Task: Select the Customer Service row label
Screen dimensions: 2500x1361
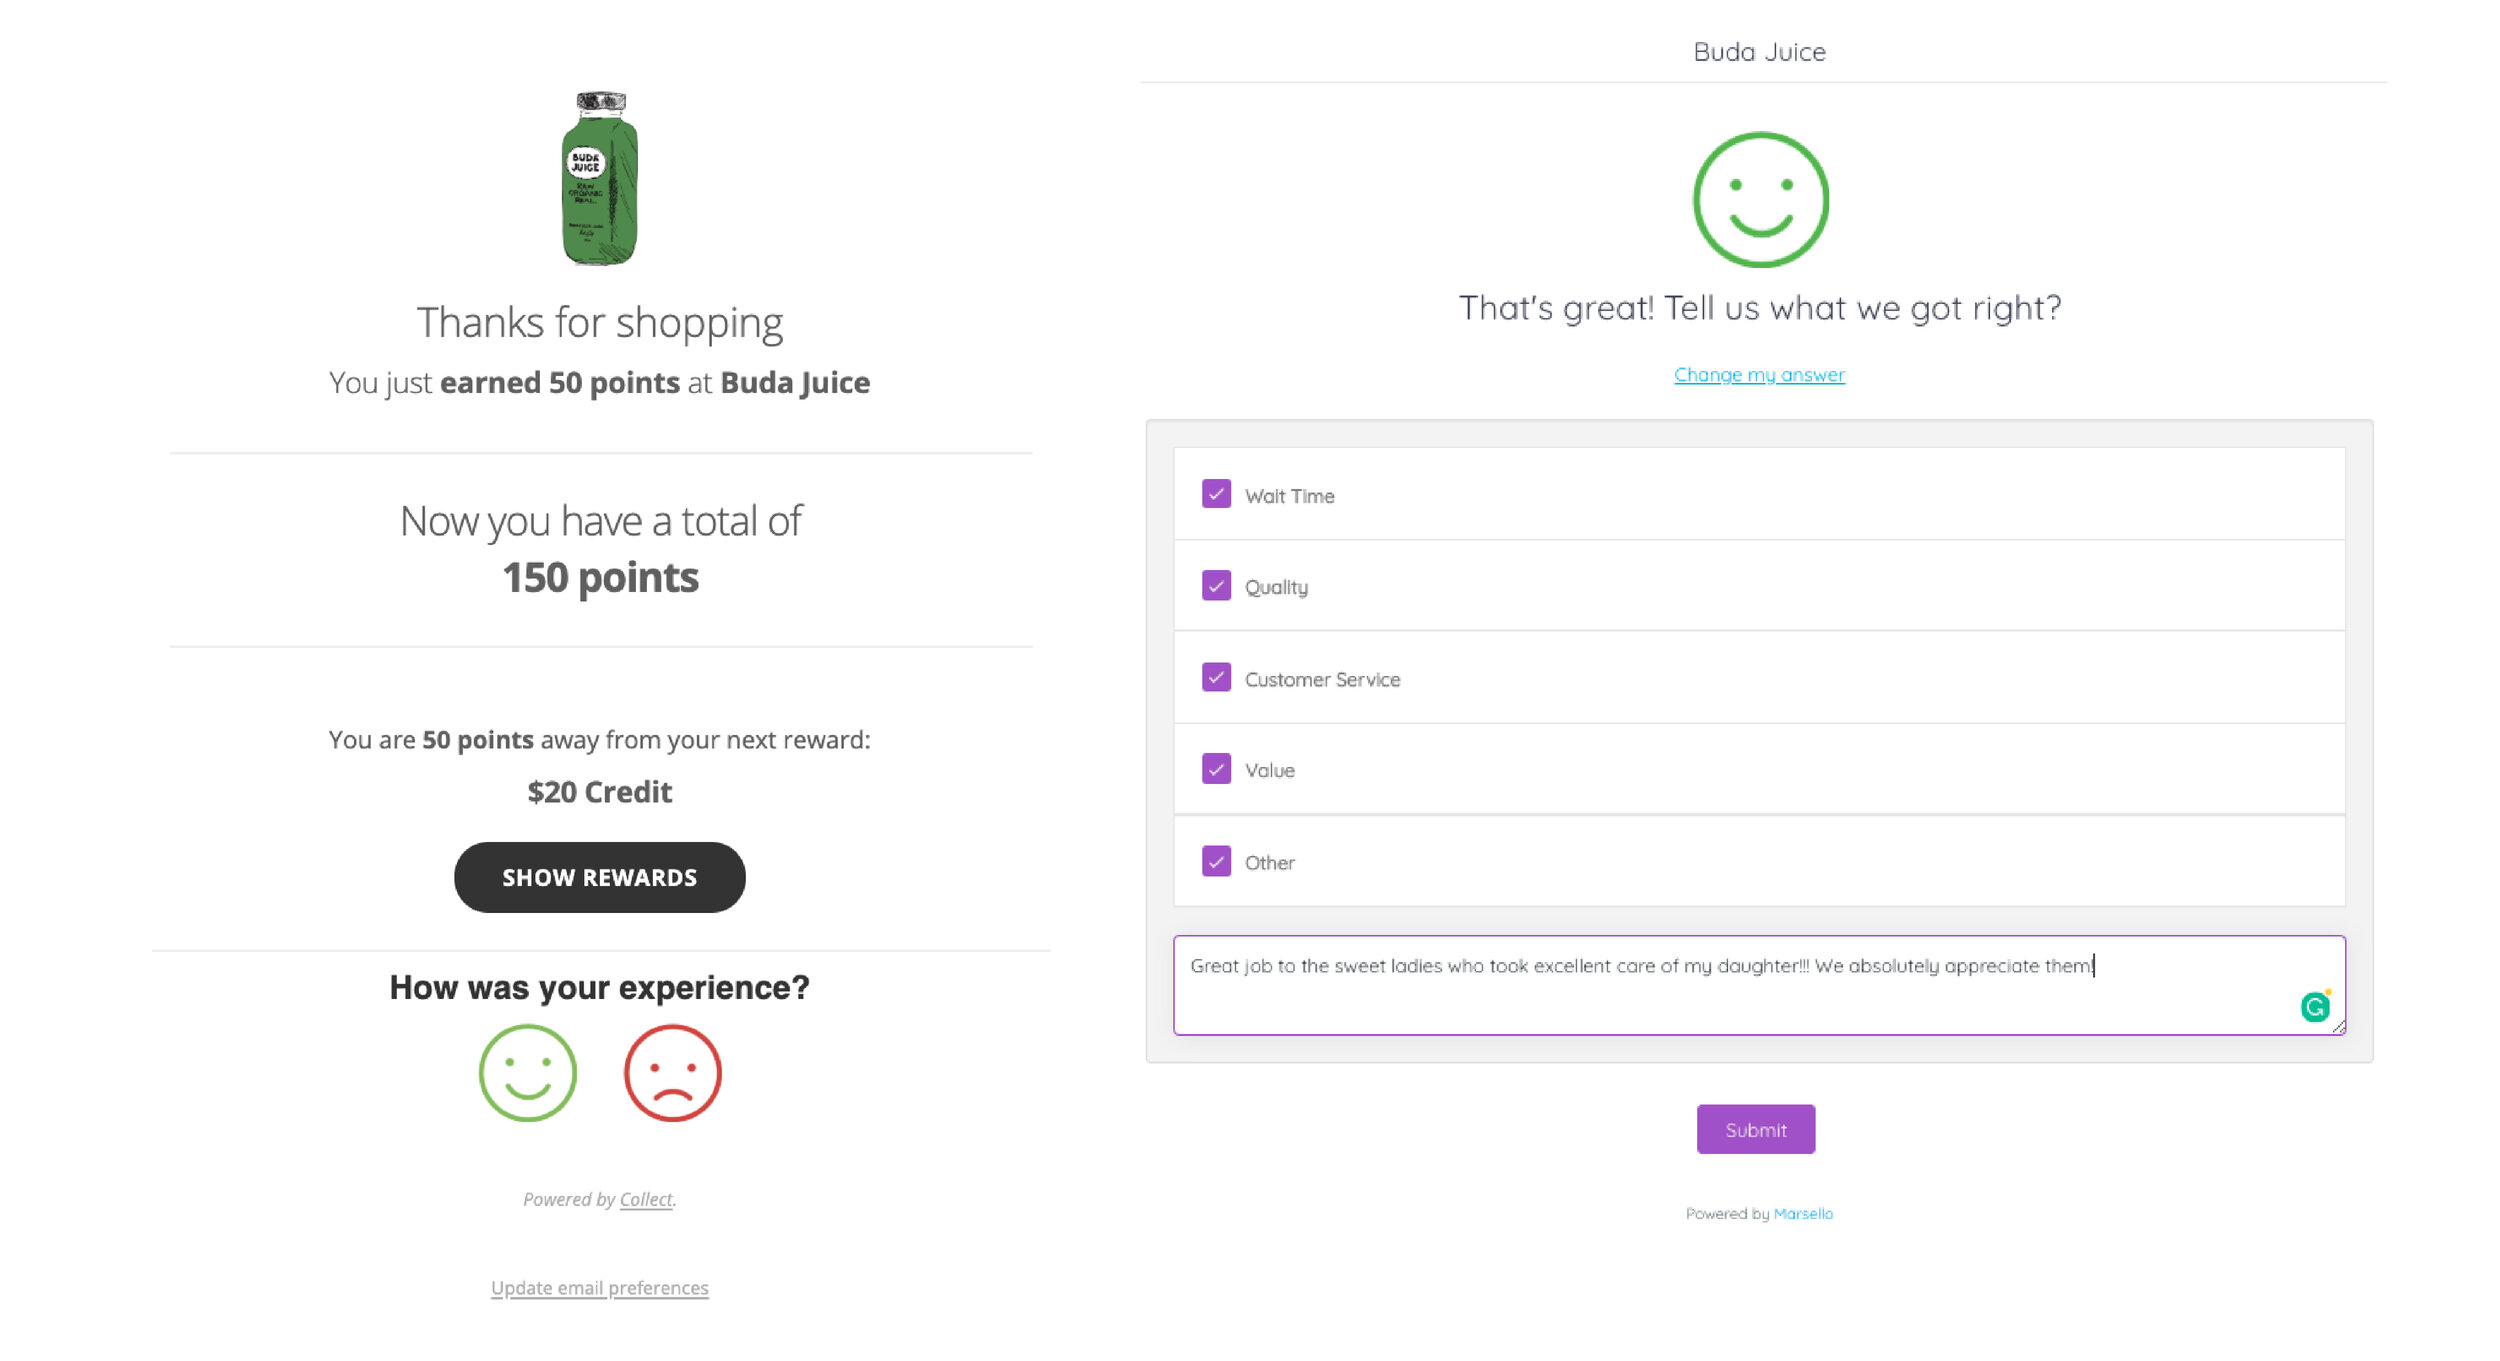Action: click(1322, 679)
